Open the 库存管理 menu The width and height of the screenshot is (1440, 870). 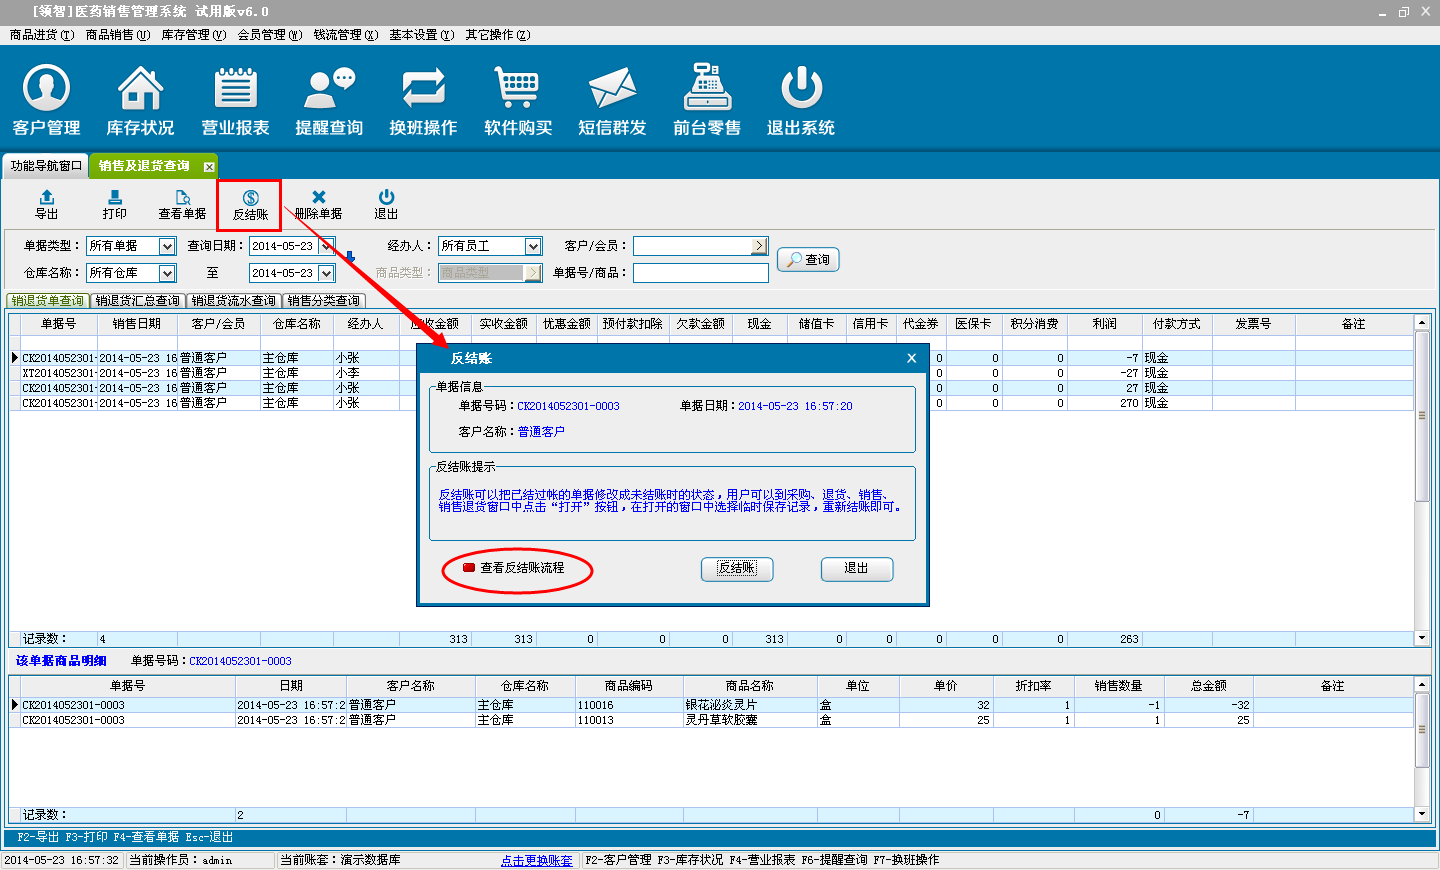pos(193,35)
